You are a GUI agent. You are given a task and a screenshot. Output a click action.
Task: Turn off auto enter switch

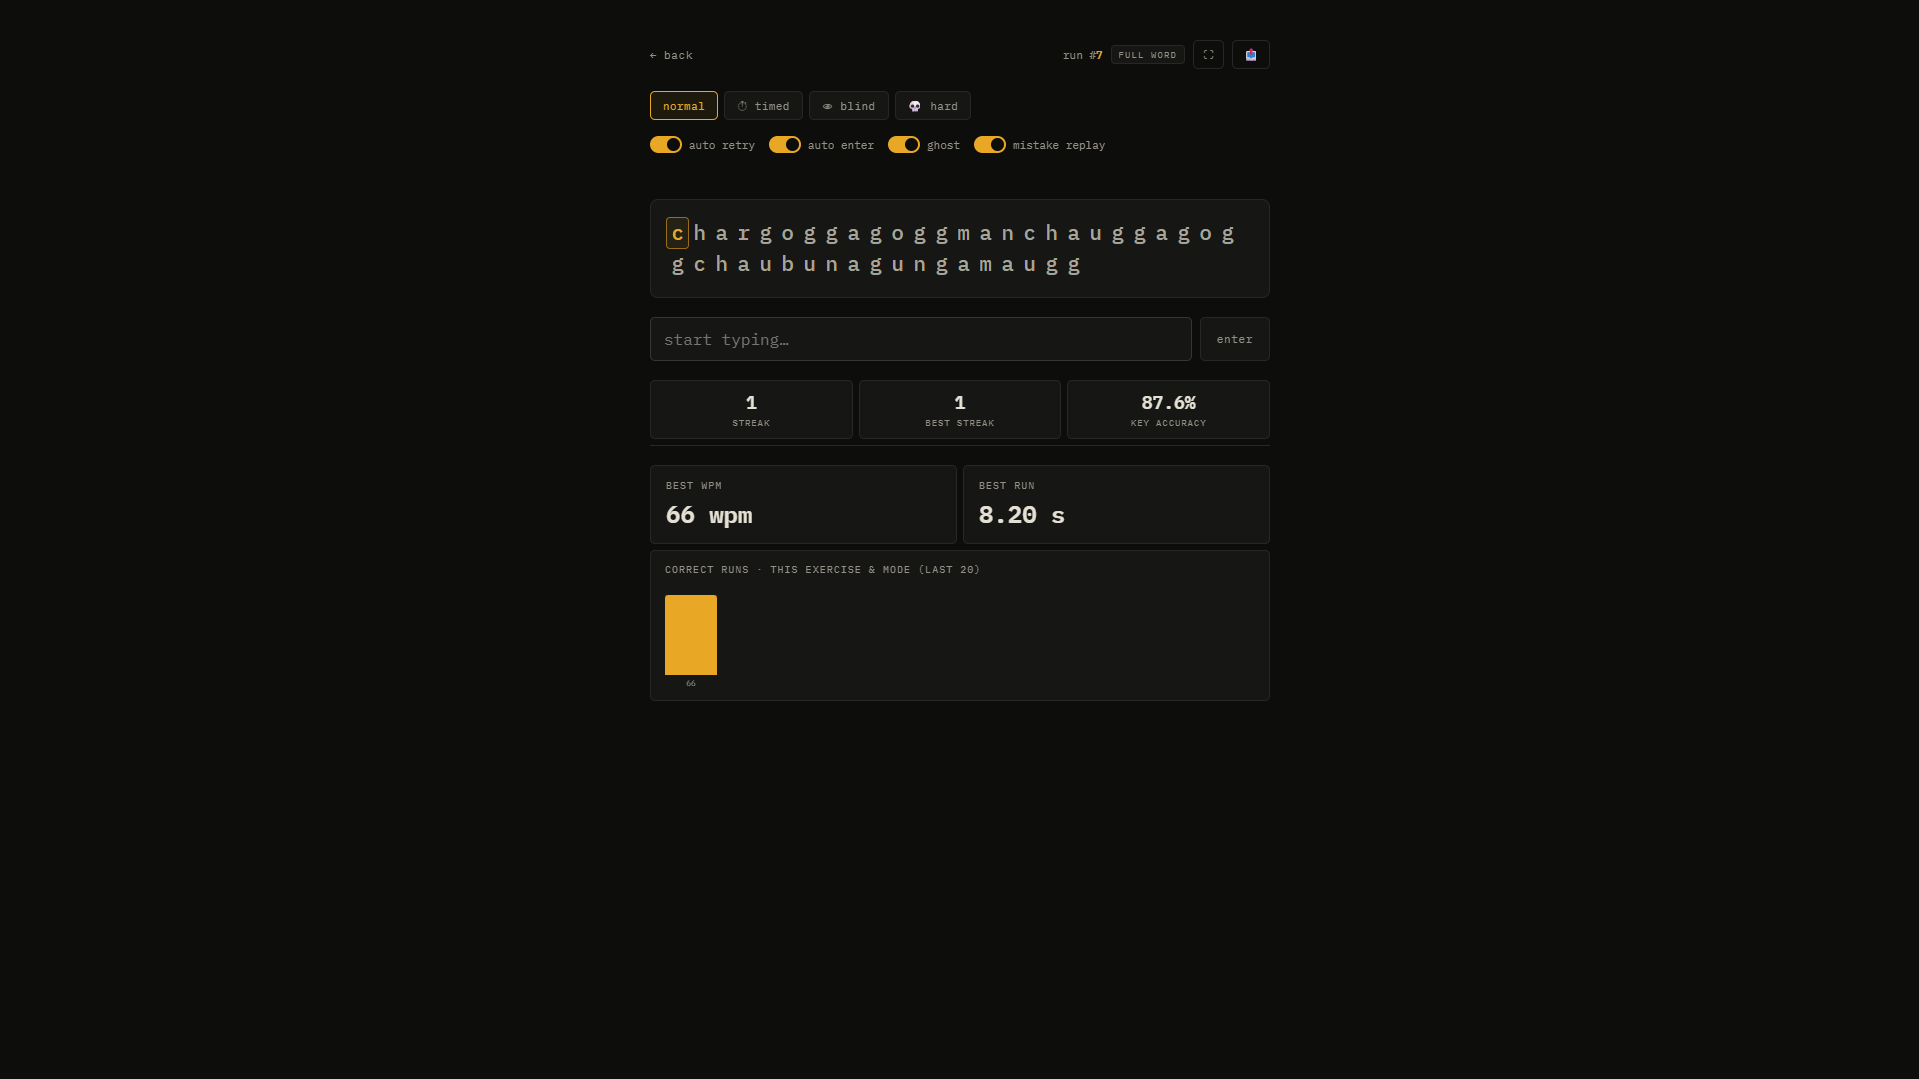[x=785, y=145]
